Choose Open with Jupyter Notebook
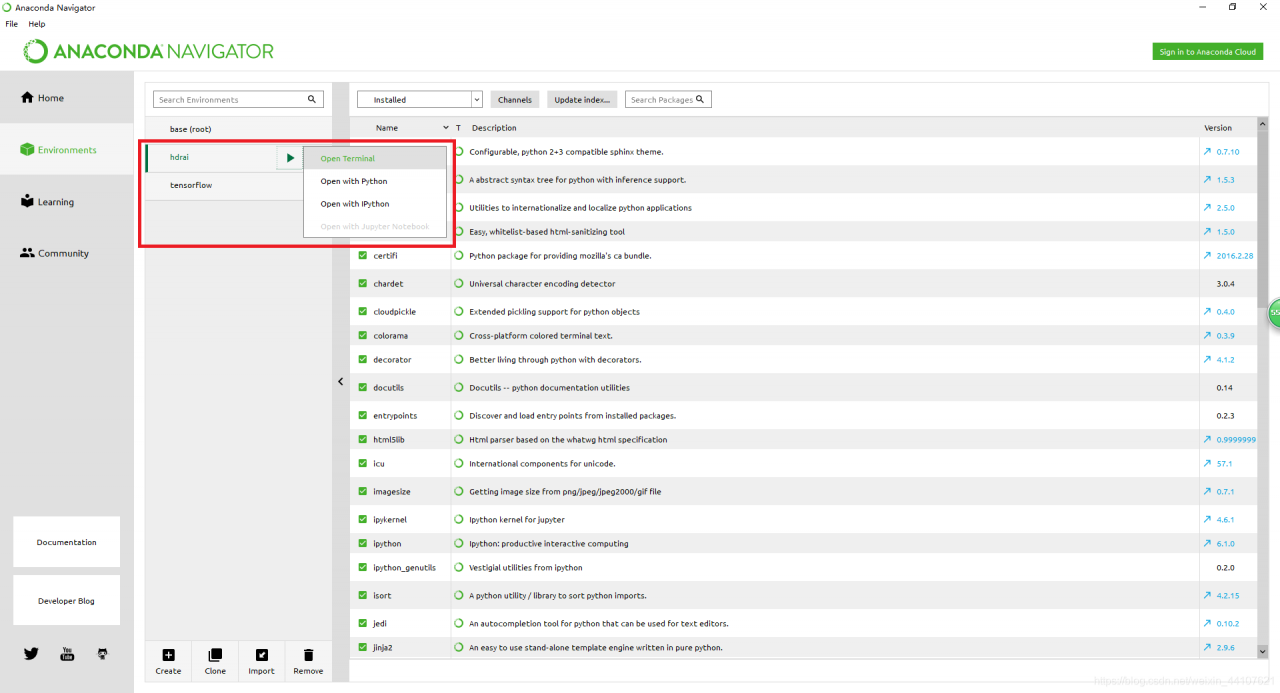The image size is (1280, 693). (x=375, y=227)
